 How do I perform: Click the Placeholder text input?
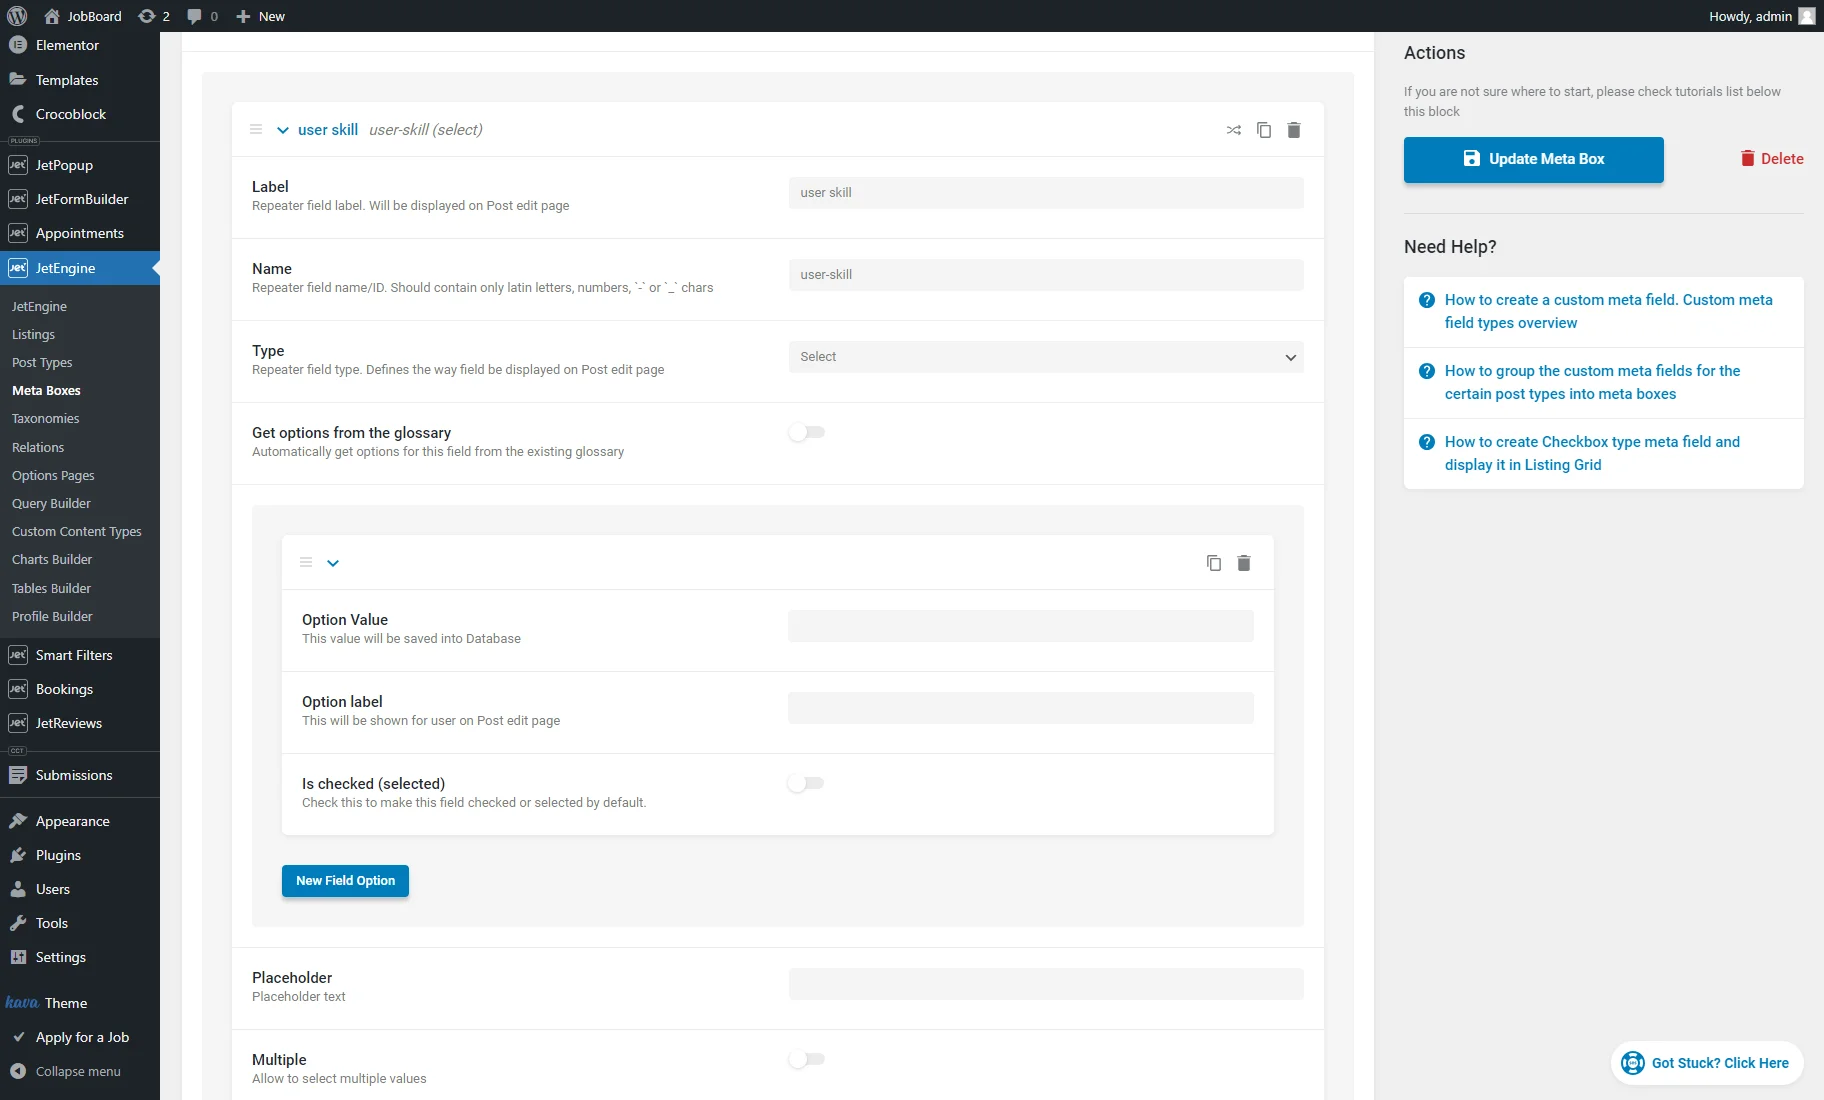point(1046,984)
